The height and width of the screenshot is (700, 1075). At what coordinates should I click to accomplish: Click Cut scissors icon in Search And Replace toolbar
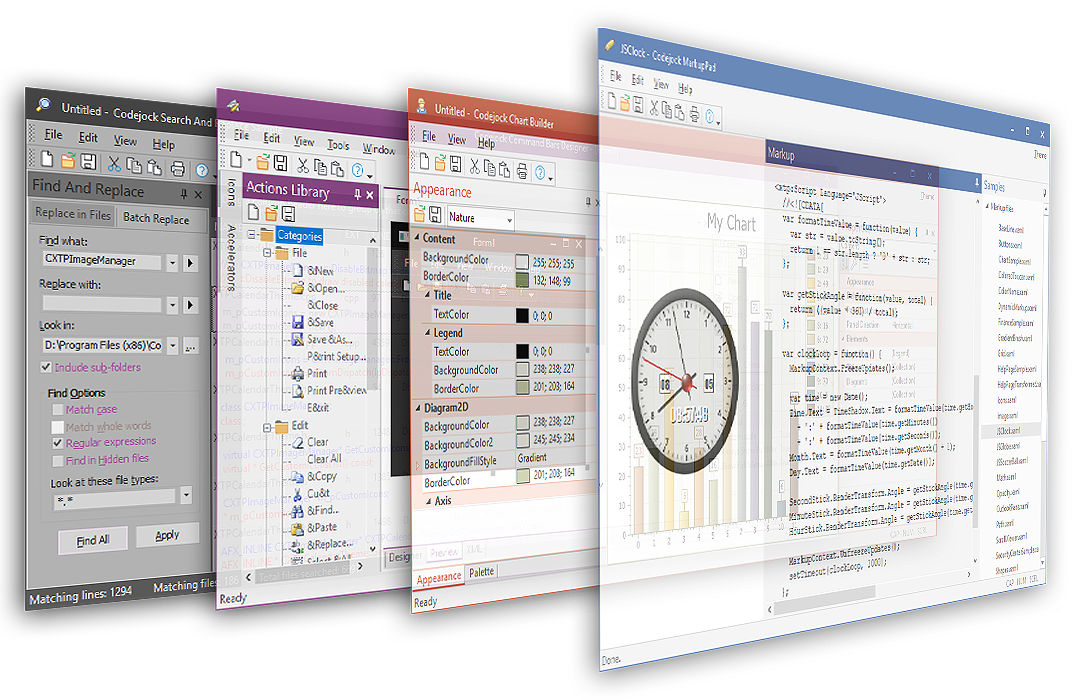coord(114,164)
